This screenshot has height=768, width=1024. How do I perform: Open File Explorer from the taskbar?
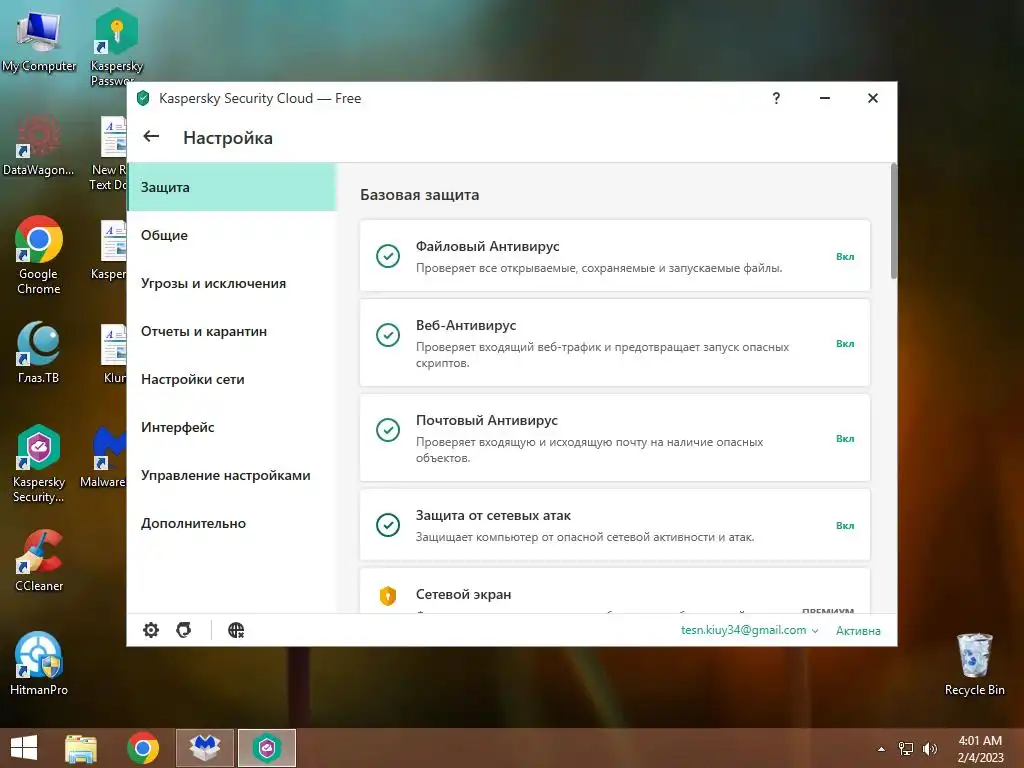(x=81, y=748)
